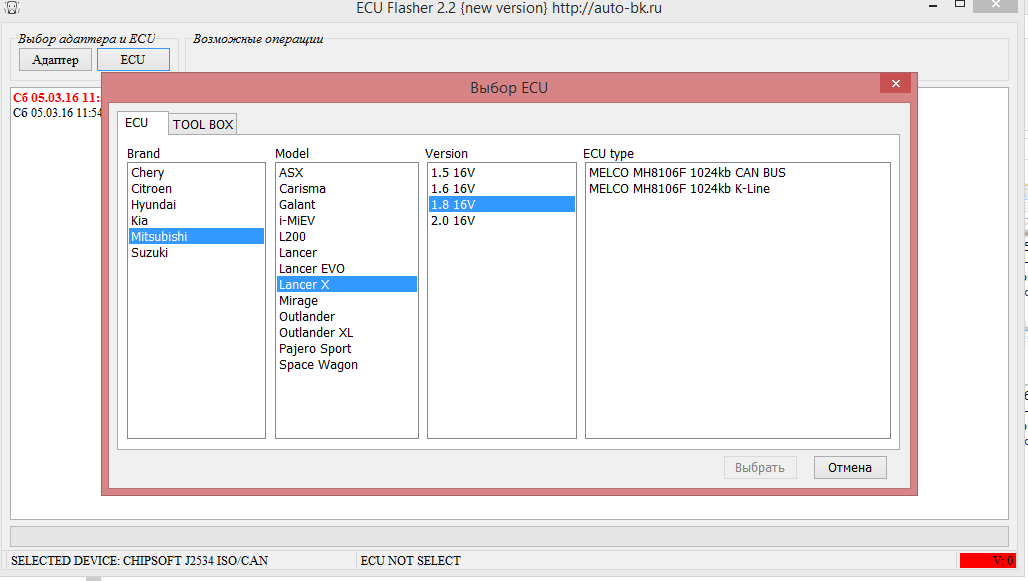
Task: Click the red V: 0 status indicator
Action: click(x=988, y=560)
